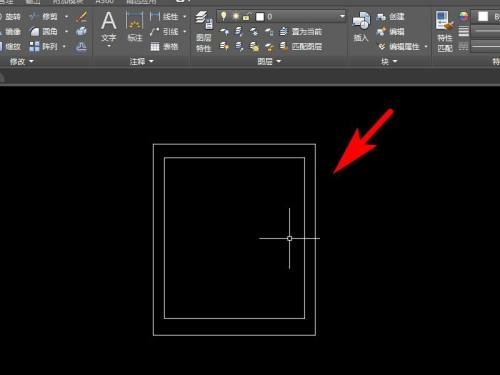Click the lineweight icon in Properties panel
The width and height of the screenshot is (500, 375).
click(x=464, y=32)
